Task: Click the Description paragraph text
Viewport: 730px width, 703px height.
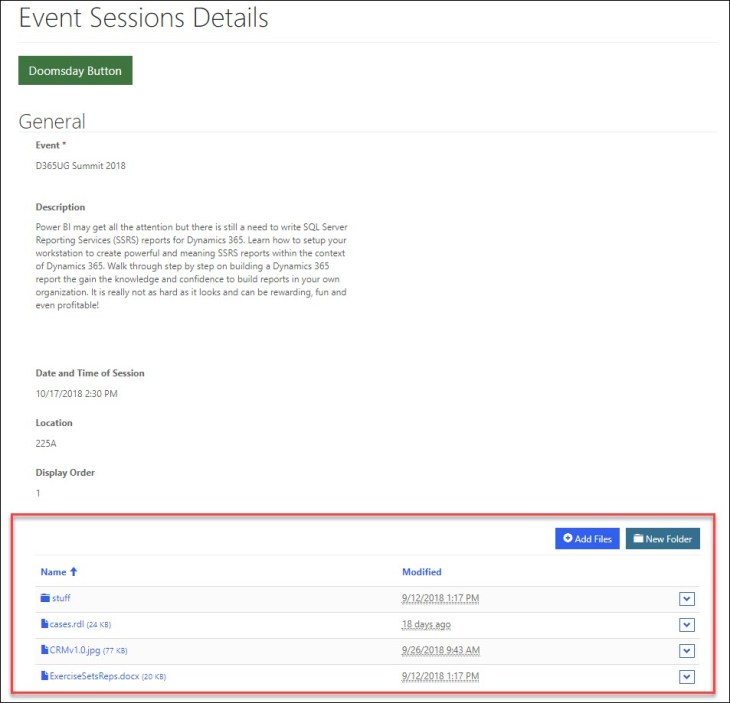Action: click(x=191, y=266)
